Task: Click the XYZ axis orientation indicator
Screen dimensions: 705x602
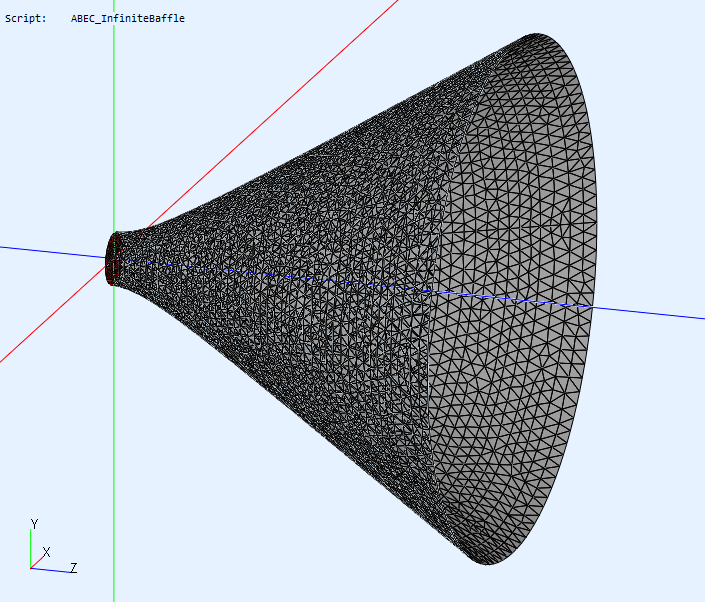Action: pos(53,546)
